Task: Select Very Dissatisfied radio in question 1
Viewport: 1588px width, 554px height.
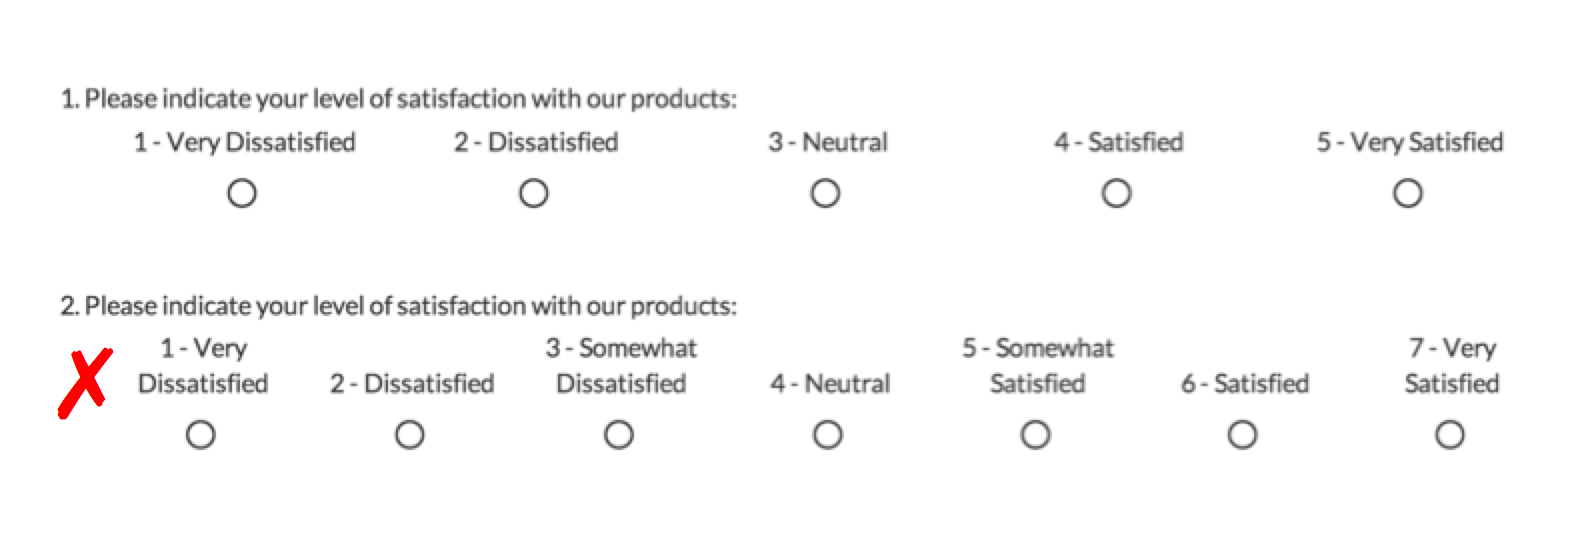Action: click(x=242, y=193)
